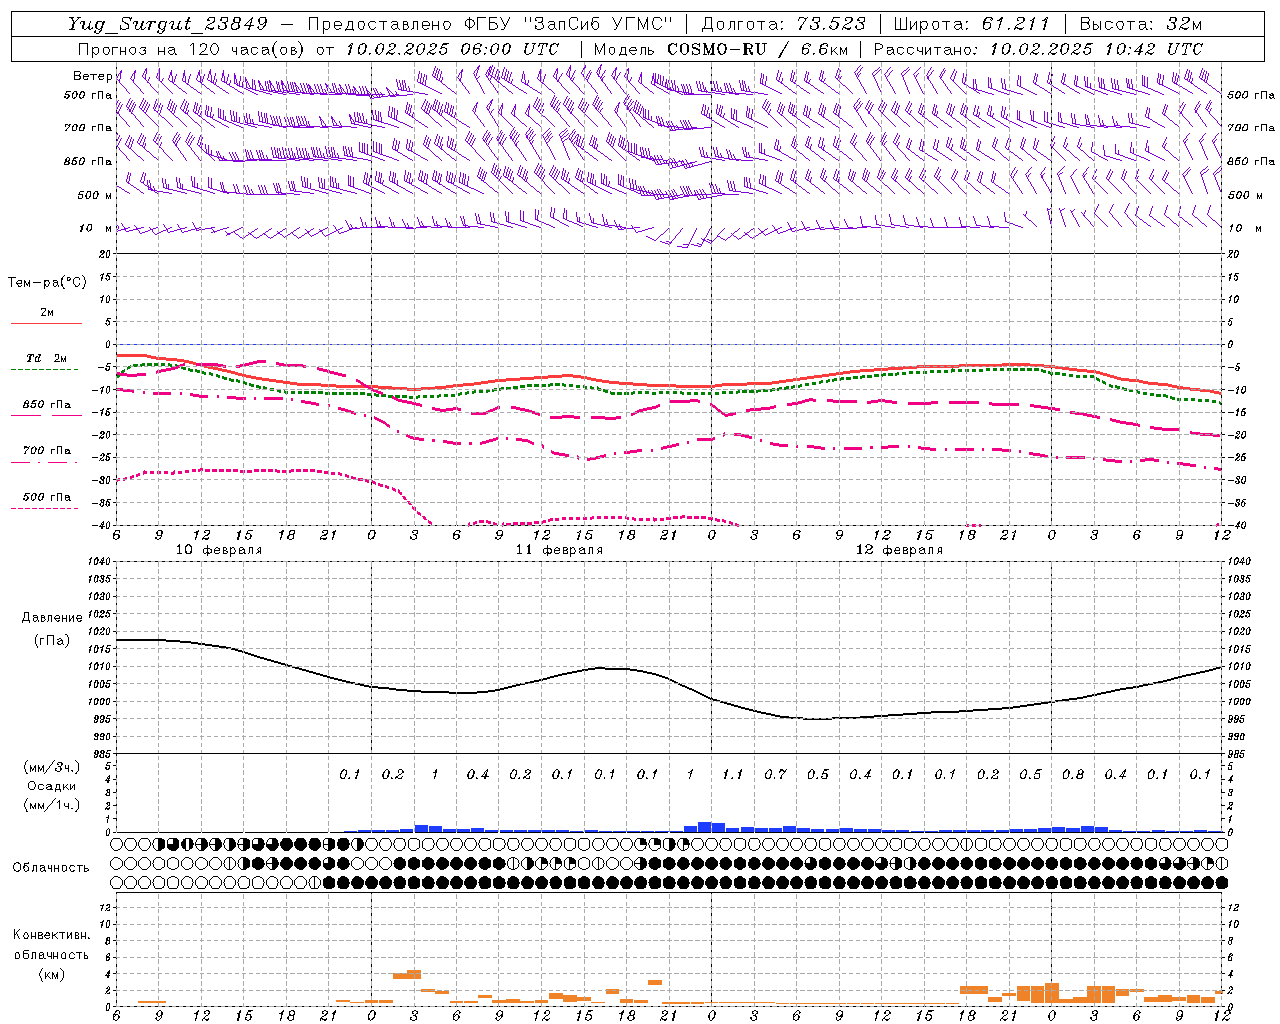The width and height of the screenshot is (1280, 1024).
Task: Click the Широта: 61.211 value
Action: pyautogui.click(x=971, y=24)
